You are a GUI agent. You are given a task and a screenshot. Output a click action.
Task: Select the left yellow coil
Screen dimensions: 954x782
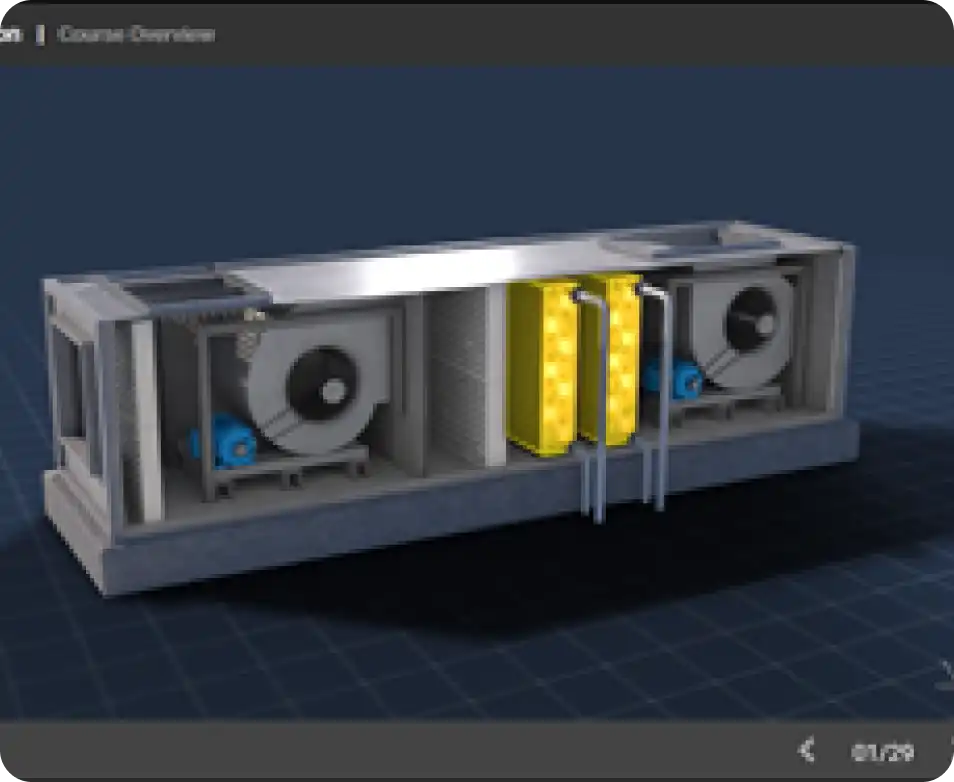pos(542,366)
